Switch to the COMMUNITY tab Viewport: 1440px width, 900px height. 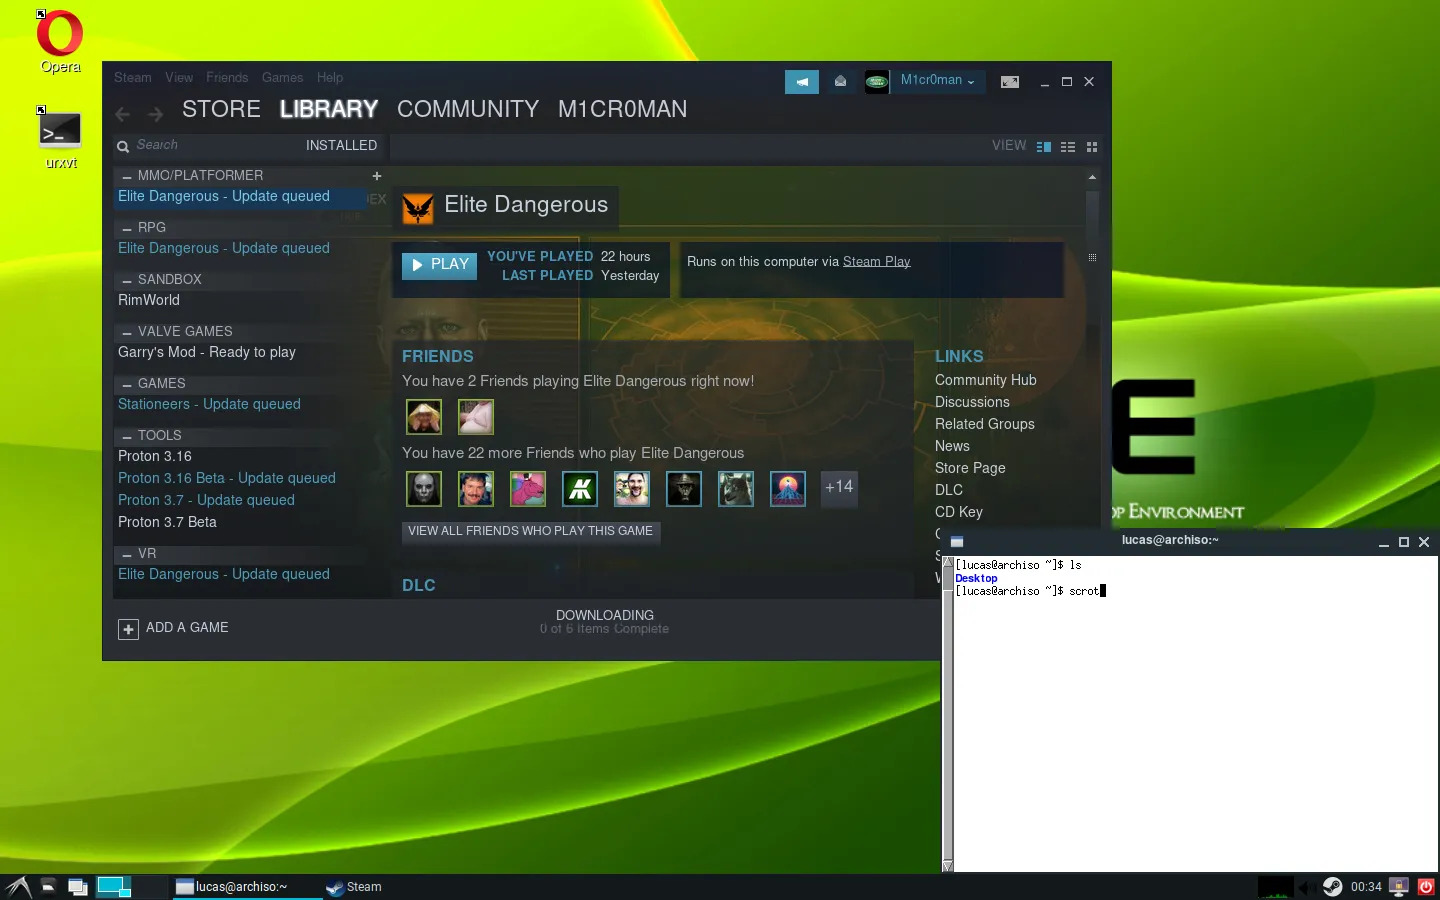(x=468, y=109)
